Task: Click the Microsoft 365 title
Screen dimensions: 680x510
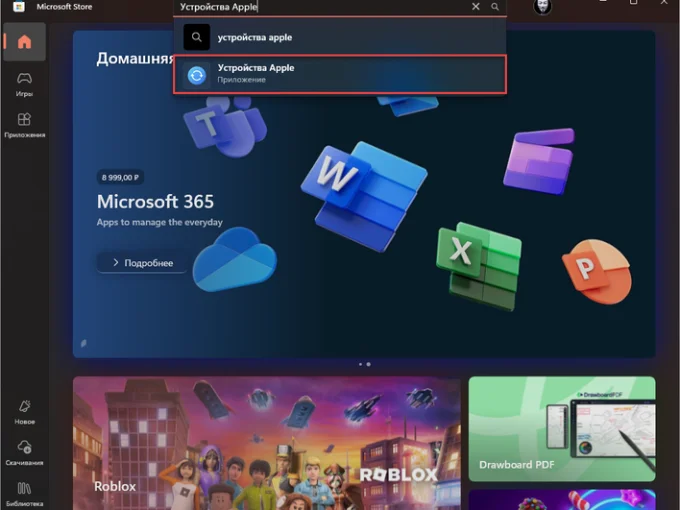Action: click(155, 202)
